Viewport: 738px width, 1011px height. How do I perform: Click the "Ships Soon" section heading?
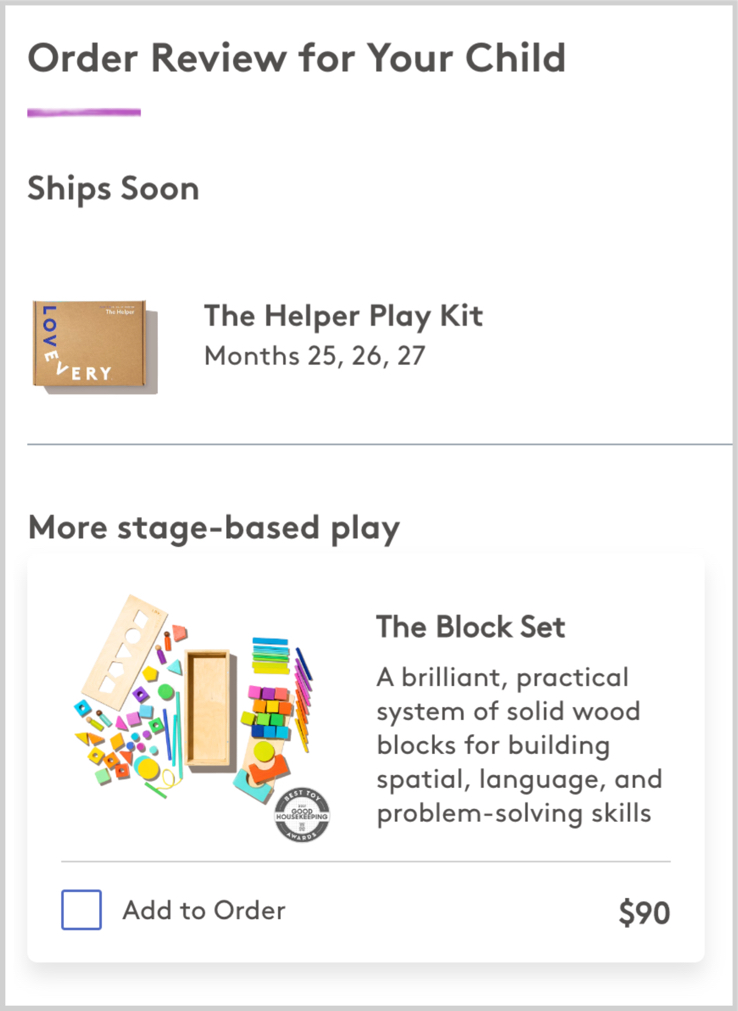coord(113,188)
